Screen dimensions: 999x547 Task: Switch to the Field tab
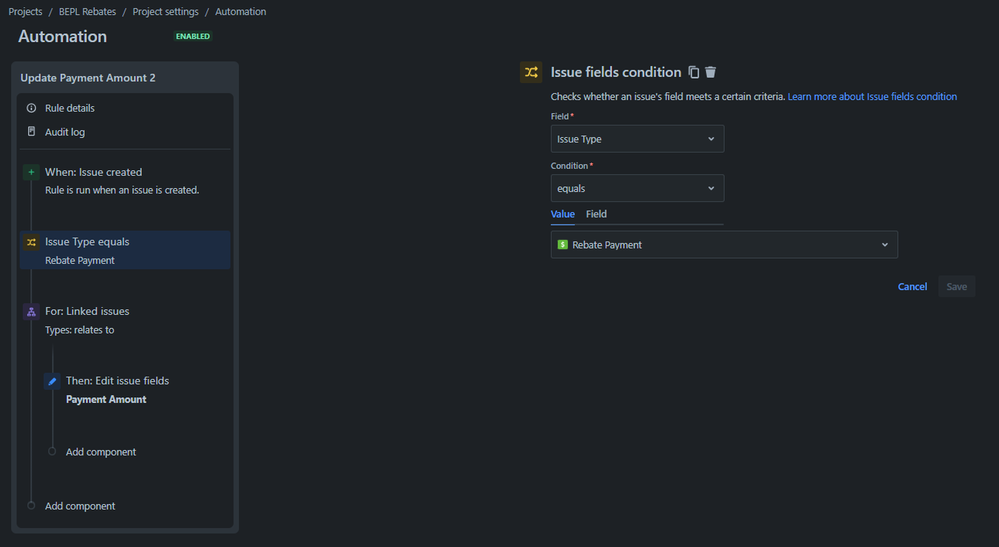coord(596,214)
